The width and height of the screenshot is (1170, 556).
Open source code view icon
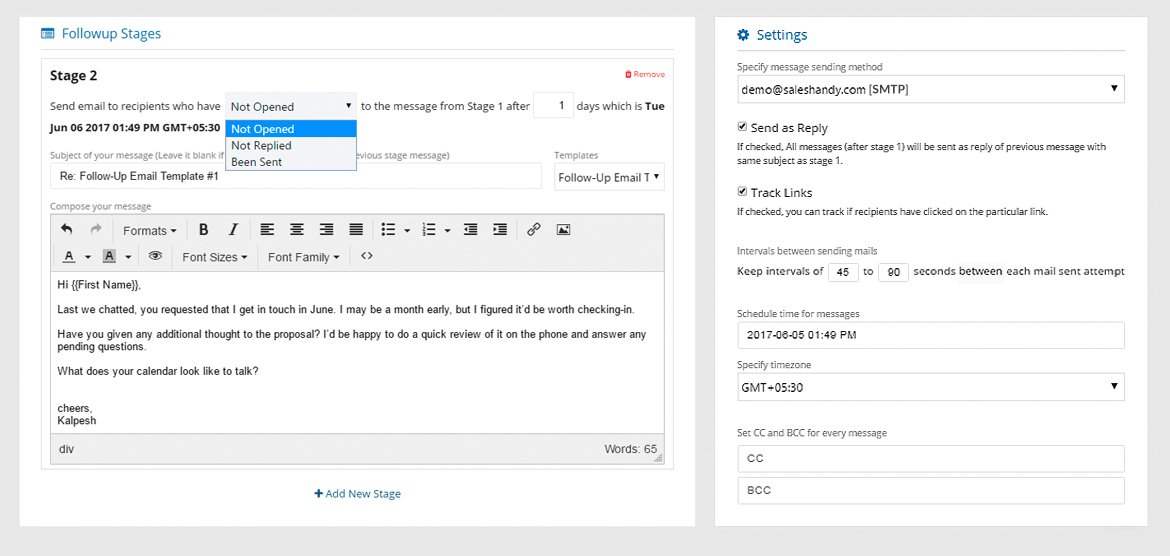pyautogui.click(x=366, y=256)
